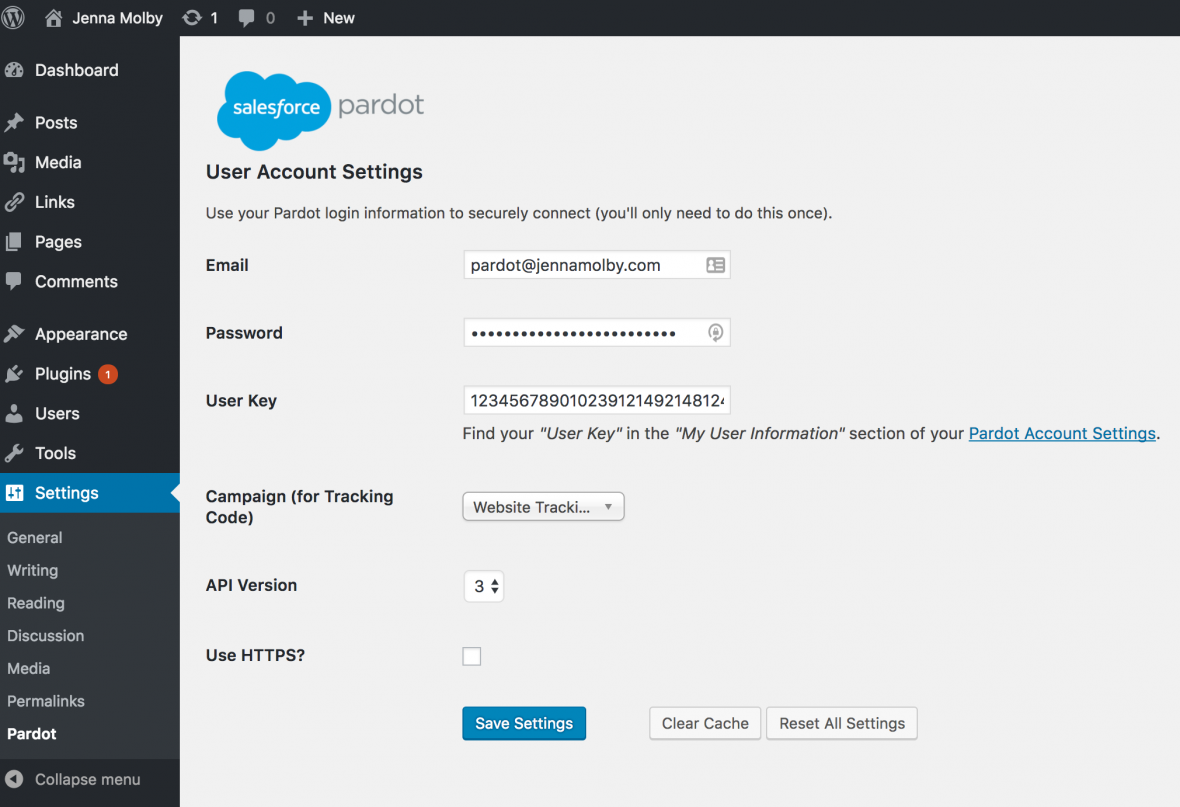This screenshot has height=807, width=1180.
Task: Enable the Use HTTPS checkbox
Action: pyautogui.click(x=472, y=656)
